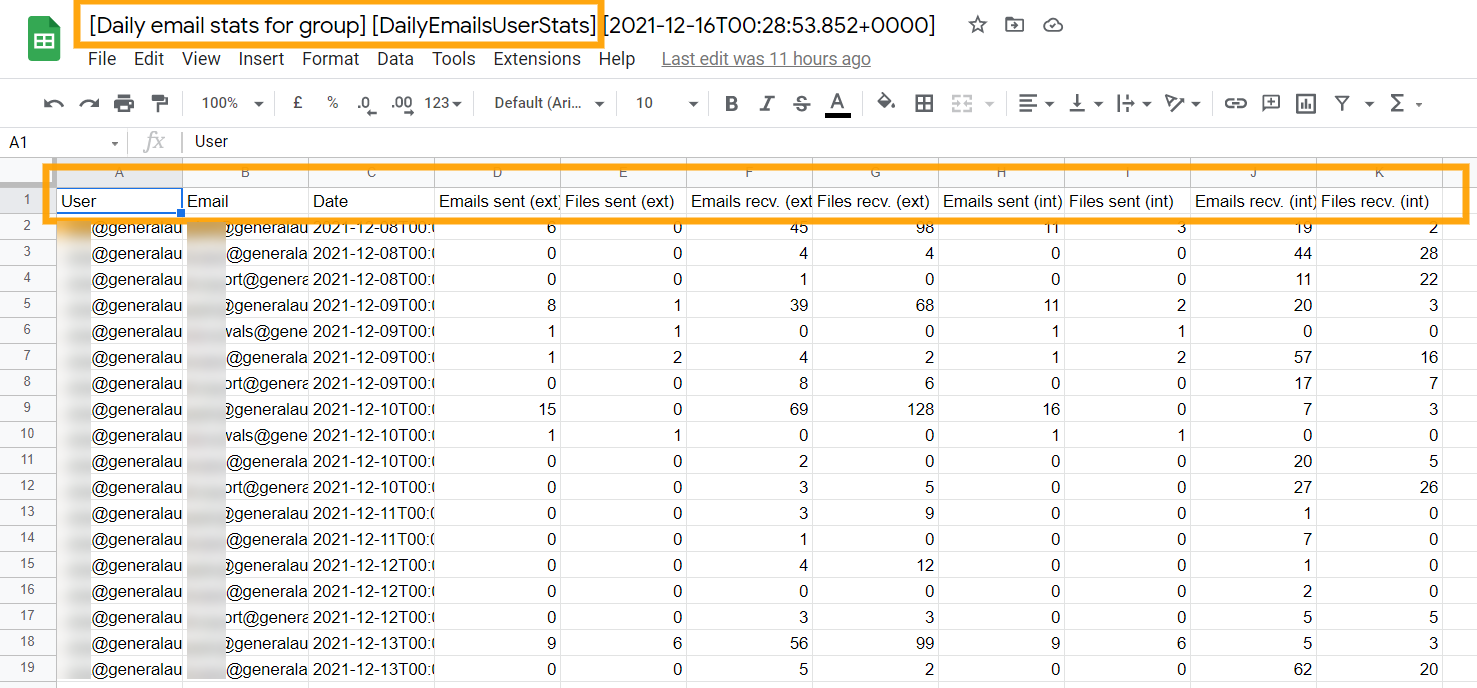Open the Insert menu

[x=261, y=59]
